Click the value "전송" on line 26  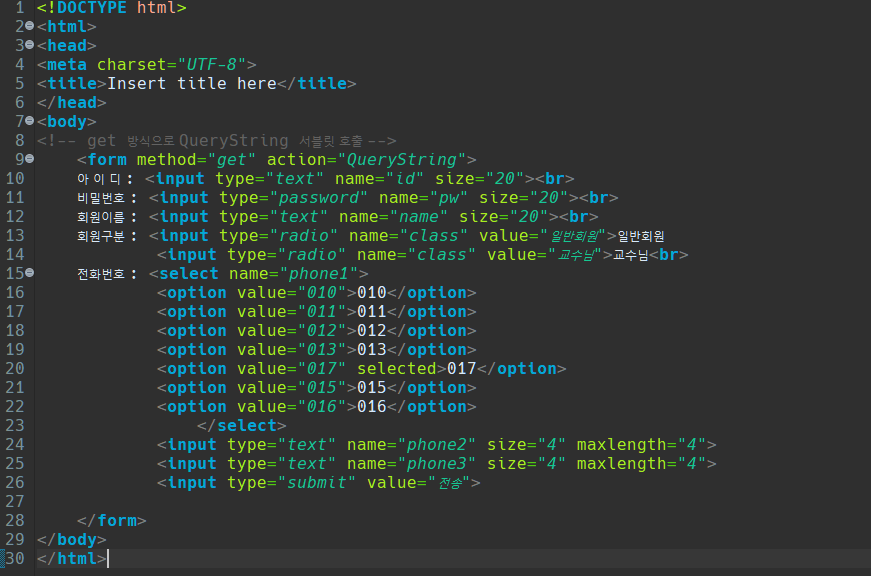point(450,483)
